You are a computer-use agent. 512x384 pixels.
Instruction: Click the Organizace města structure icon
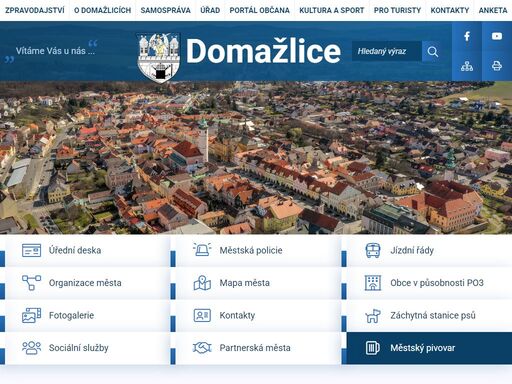(x=31, y=283)
